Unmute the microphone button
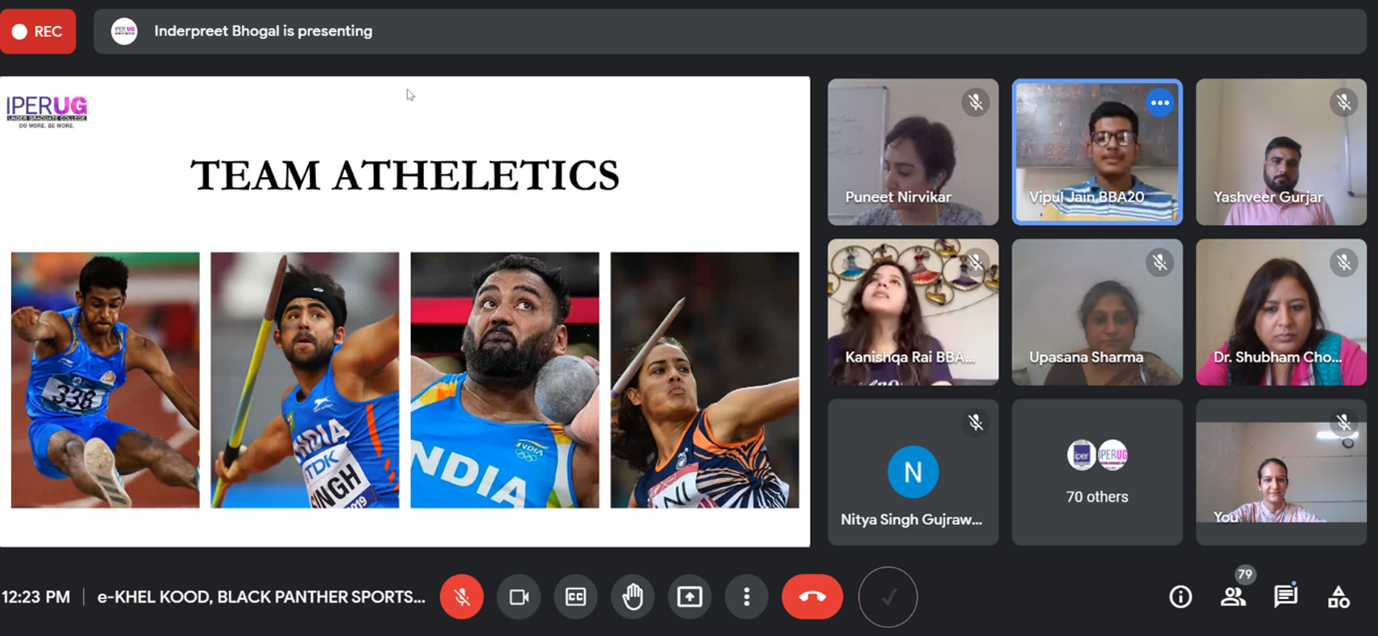This screenshot has height=636, width=1378. tap(462, 597)
